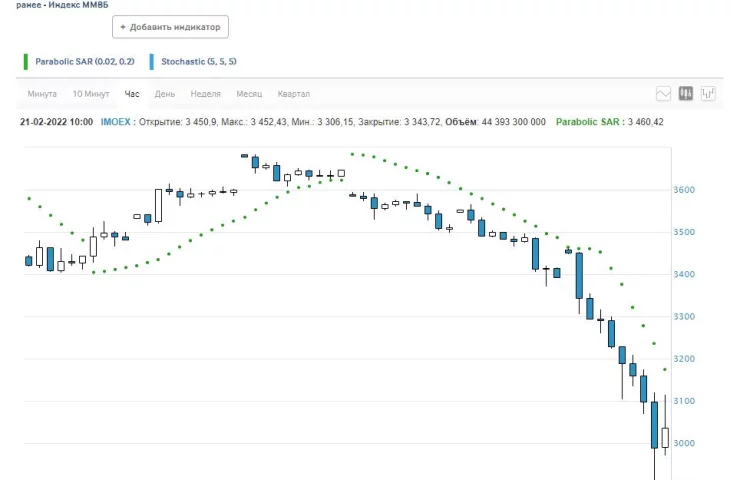Click the 3600 price axis label
This screenshot has height=480, width=740.
684,190
